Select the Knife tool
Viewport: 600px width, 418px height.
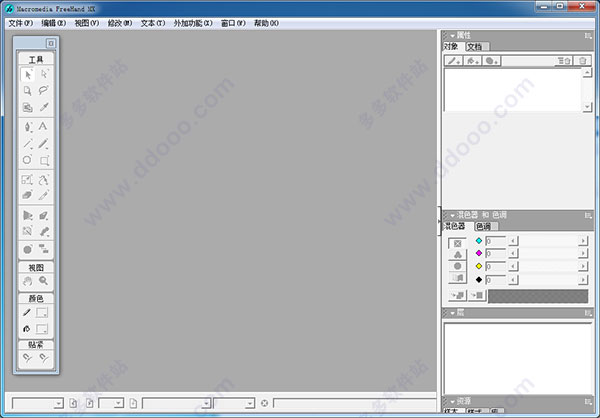pyautogui.click(x=44, y=195)
